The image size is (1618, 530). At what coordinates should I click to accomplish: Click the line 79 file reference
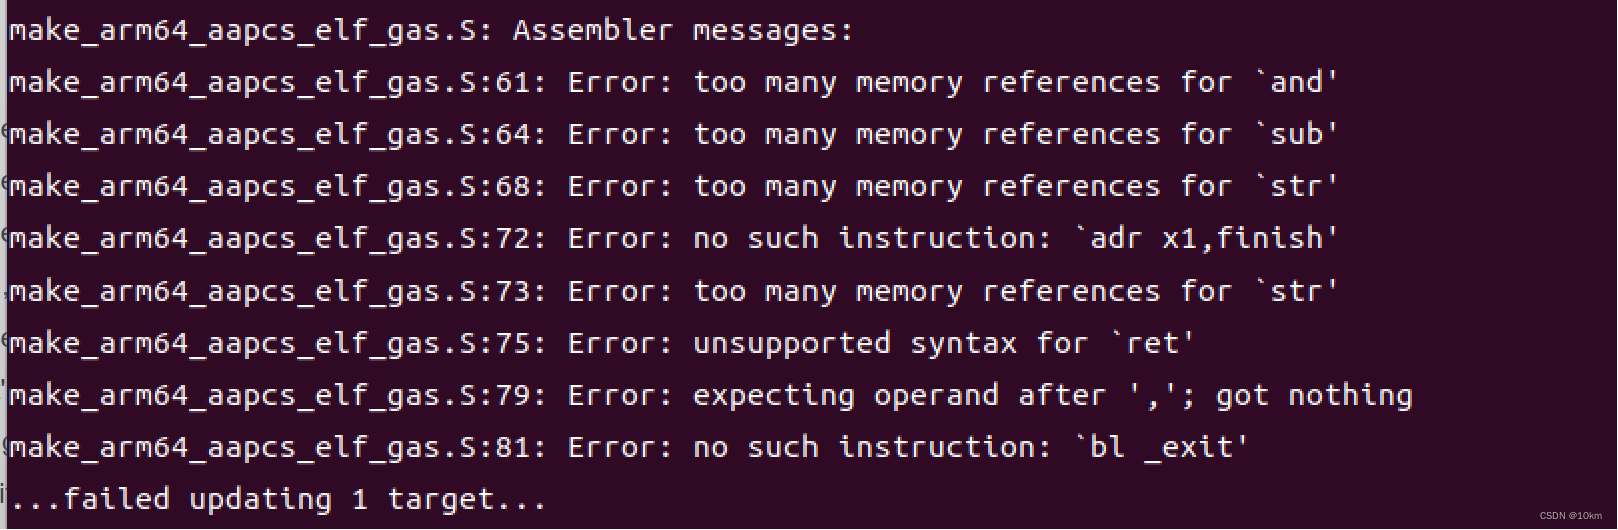pyautogui.click(x=277, y=395)
